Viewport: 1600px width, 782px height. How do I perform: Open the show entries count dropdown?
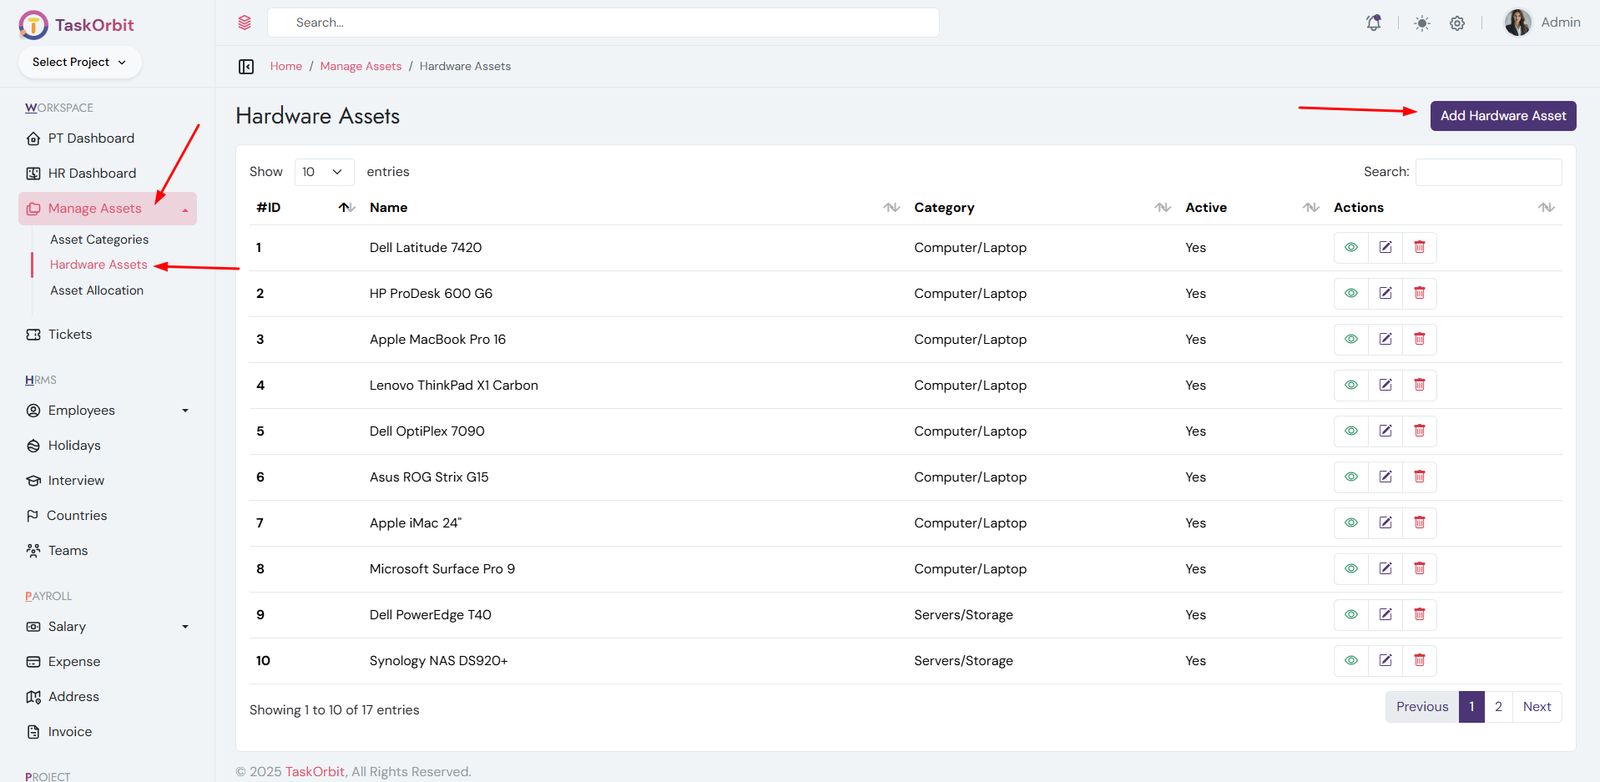[323, 172]
